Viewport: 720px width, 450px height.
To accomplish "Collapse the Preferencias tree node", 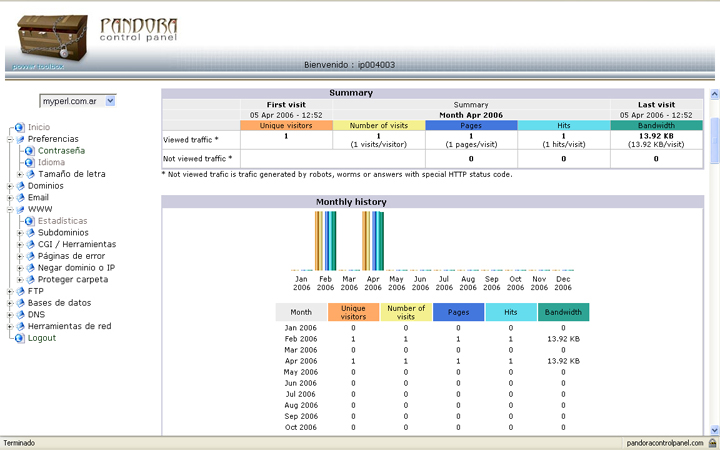I will point(9,140).
